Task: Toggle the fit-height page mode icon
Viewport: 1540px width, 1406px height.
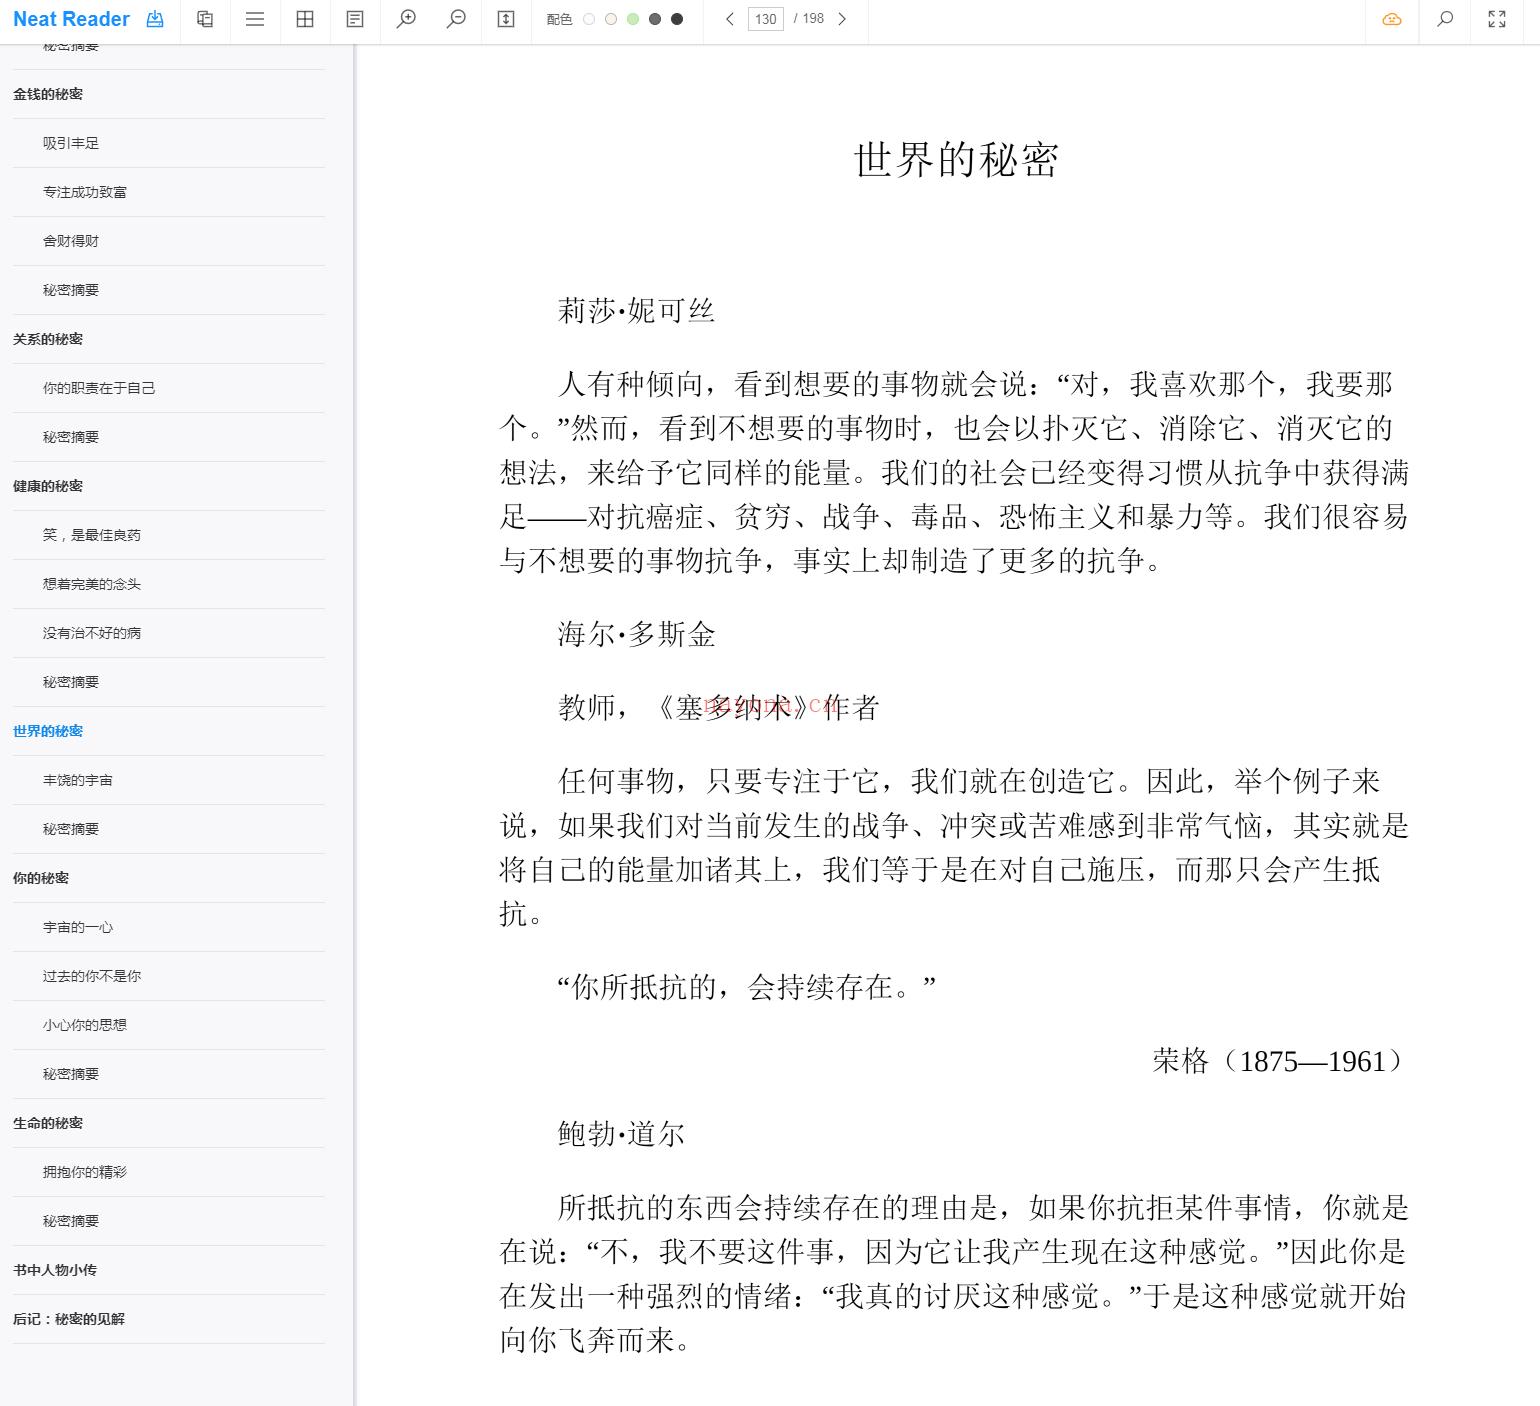Action: pos(506,19)
